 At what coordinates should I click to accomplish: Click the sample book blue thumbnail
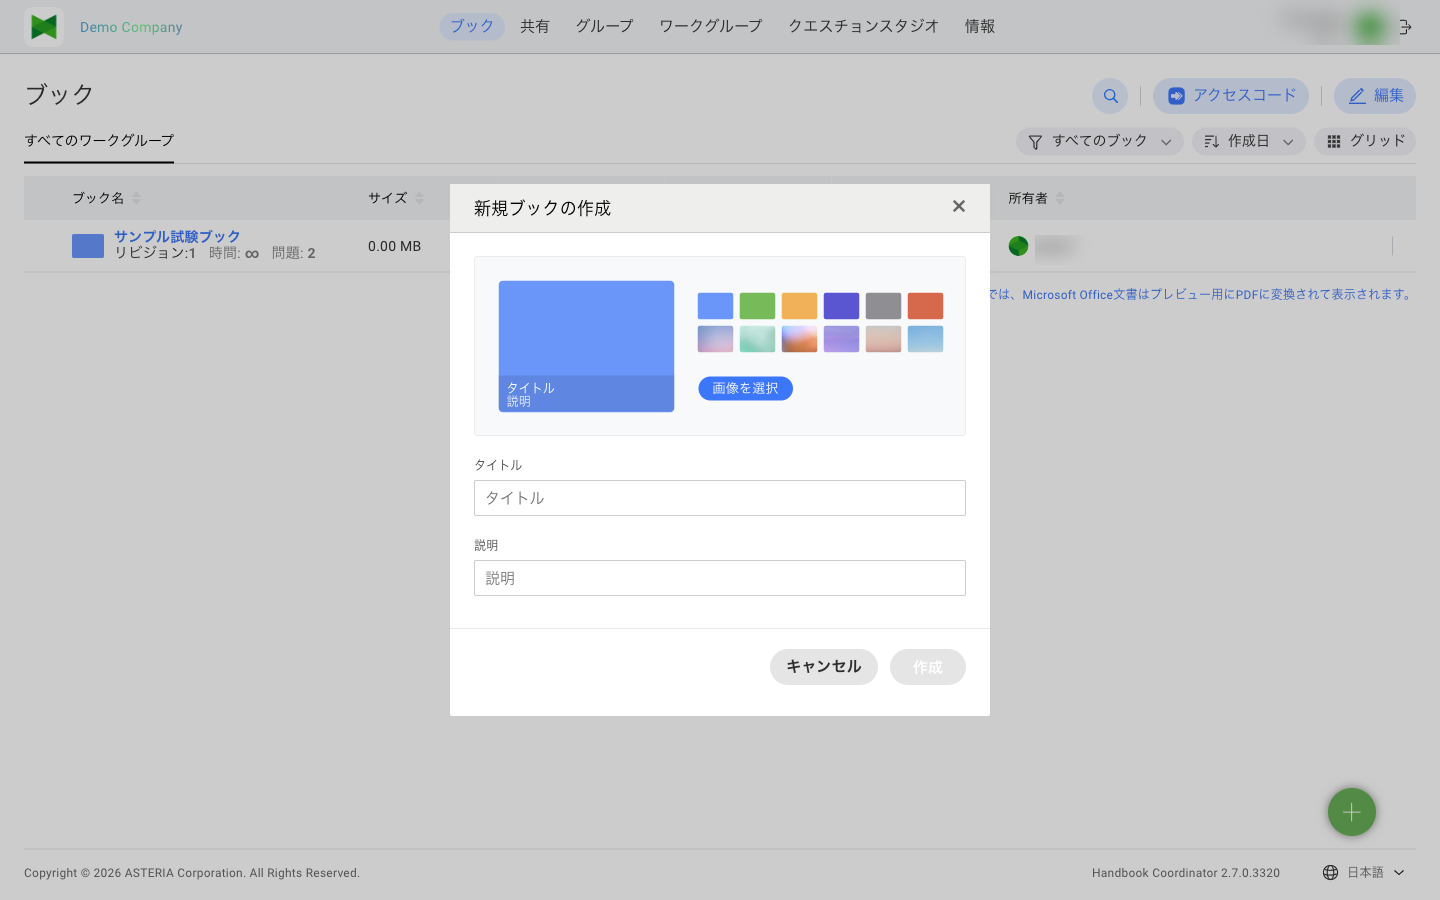[88, 246]
